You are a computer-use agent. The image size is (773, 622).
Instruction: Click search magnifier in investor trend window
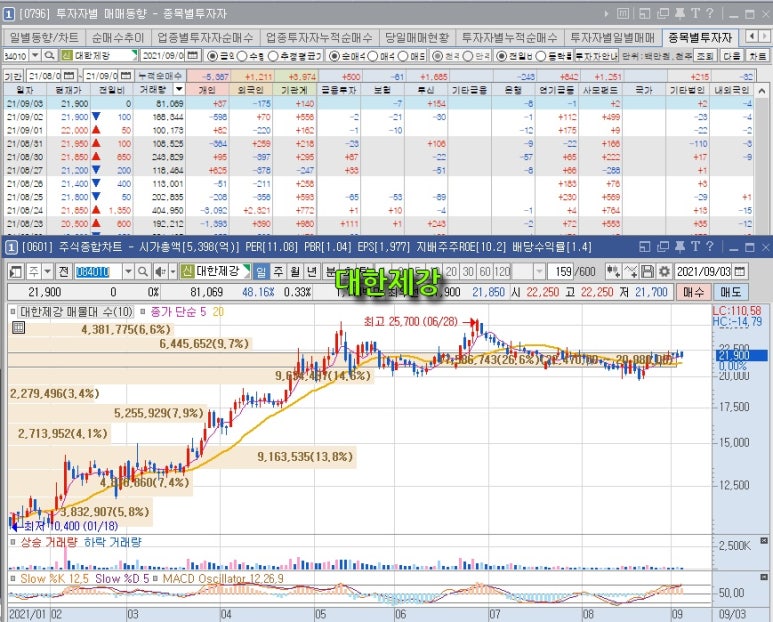49,56
